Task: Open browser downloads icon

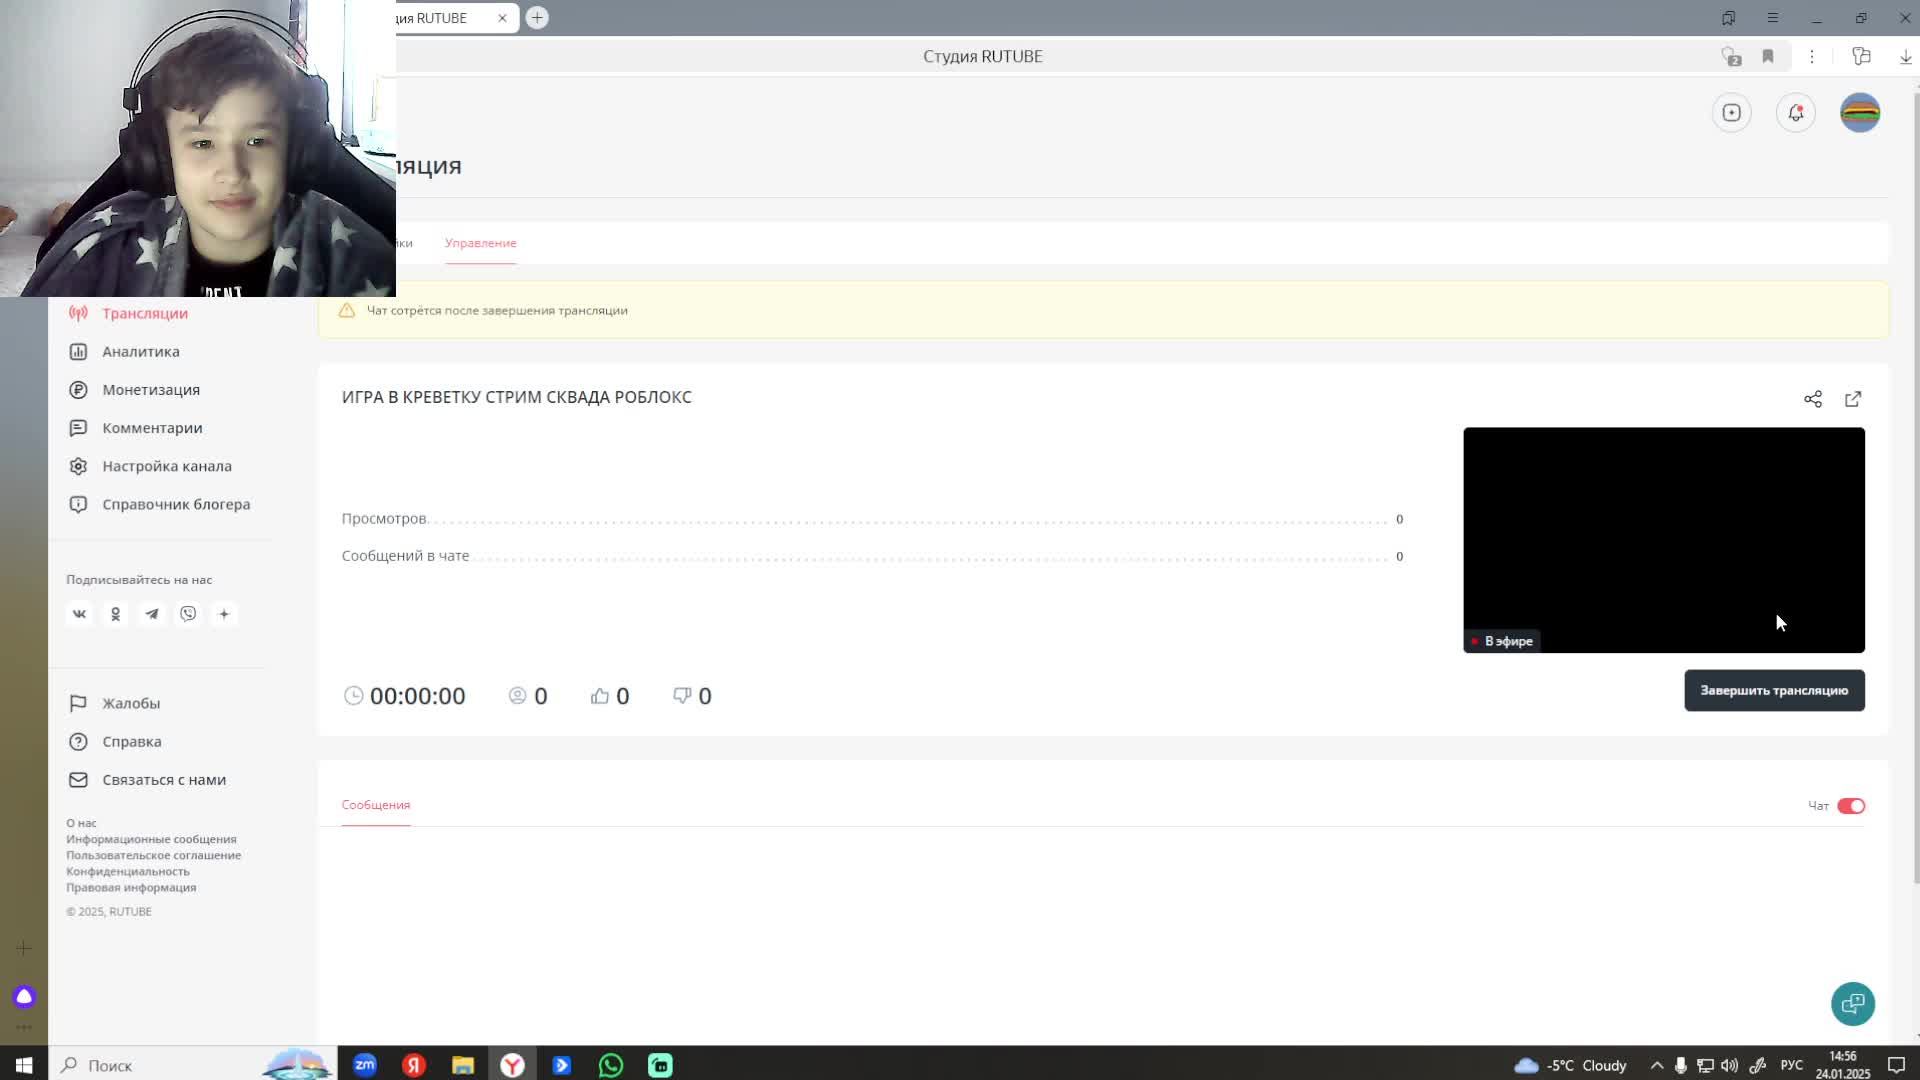Action: [1905, 57]
